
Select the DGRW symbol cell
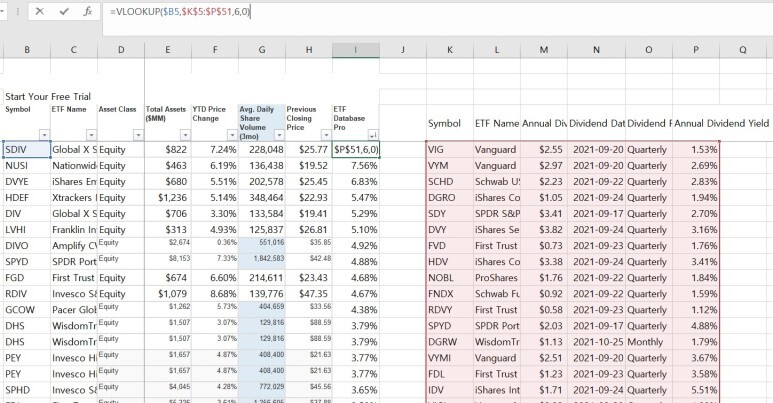click(450, 342)
